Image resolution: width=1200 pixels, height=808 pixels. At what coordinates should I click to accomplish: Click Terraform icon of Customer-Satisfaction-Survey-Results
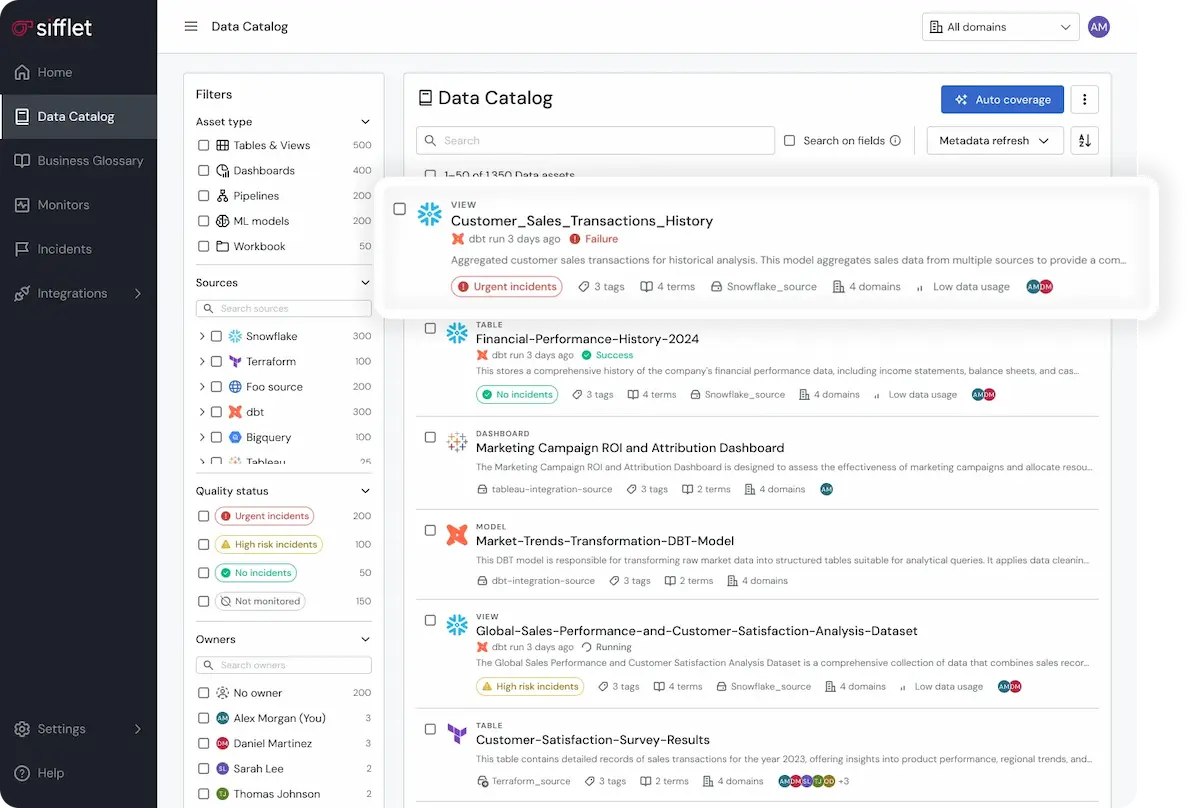point(457,733)
